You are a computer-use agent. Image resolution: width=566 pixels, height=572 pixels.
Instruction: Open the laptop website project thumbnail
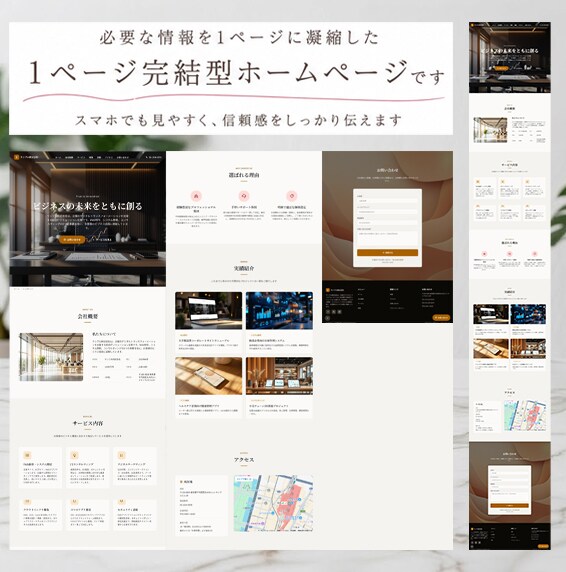209,310
